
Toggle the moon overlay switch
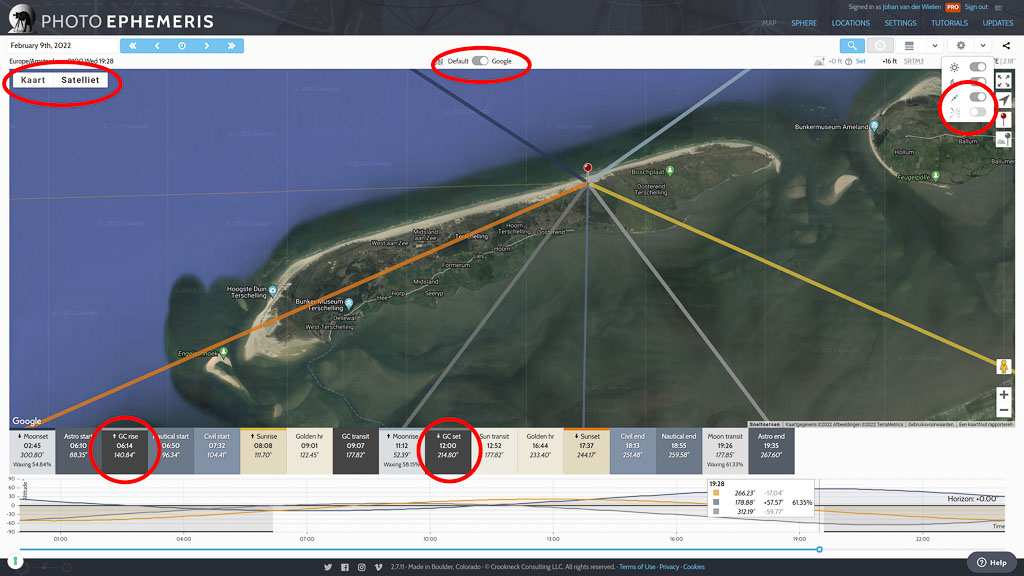978,82
